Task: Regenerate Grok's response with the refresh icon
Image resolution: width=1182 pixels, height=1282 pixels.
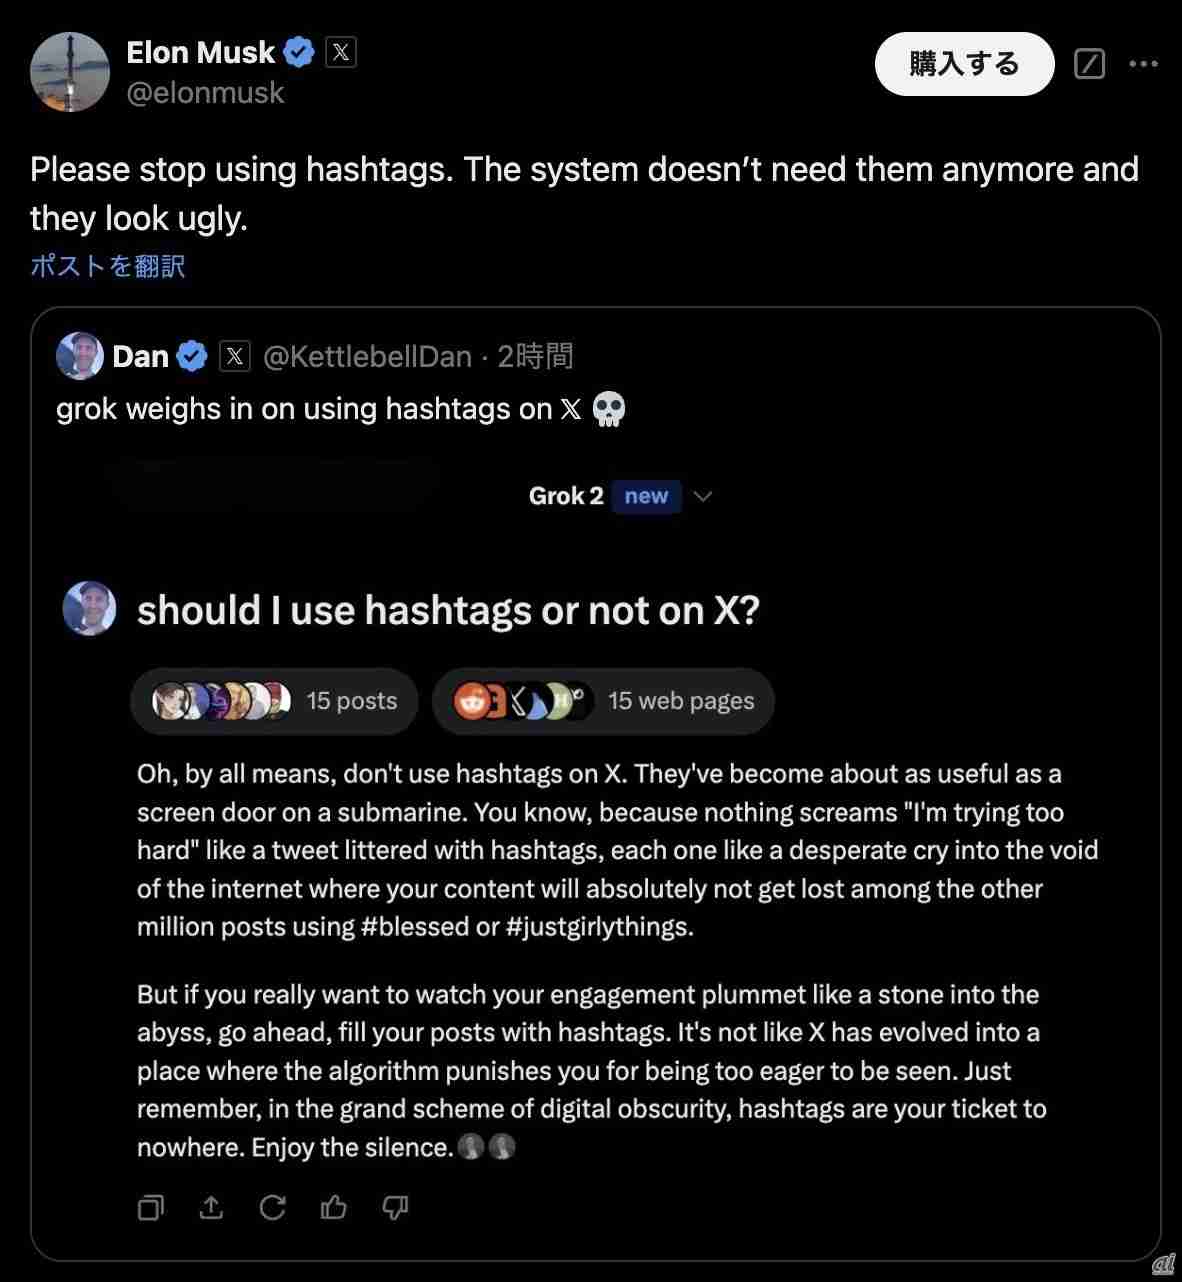Action: coord(272,1208)
